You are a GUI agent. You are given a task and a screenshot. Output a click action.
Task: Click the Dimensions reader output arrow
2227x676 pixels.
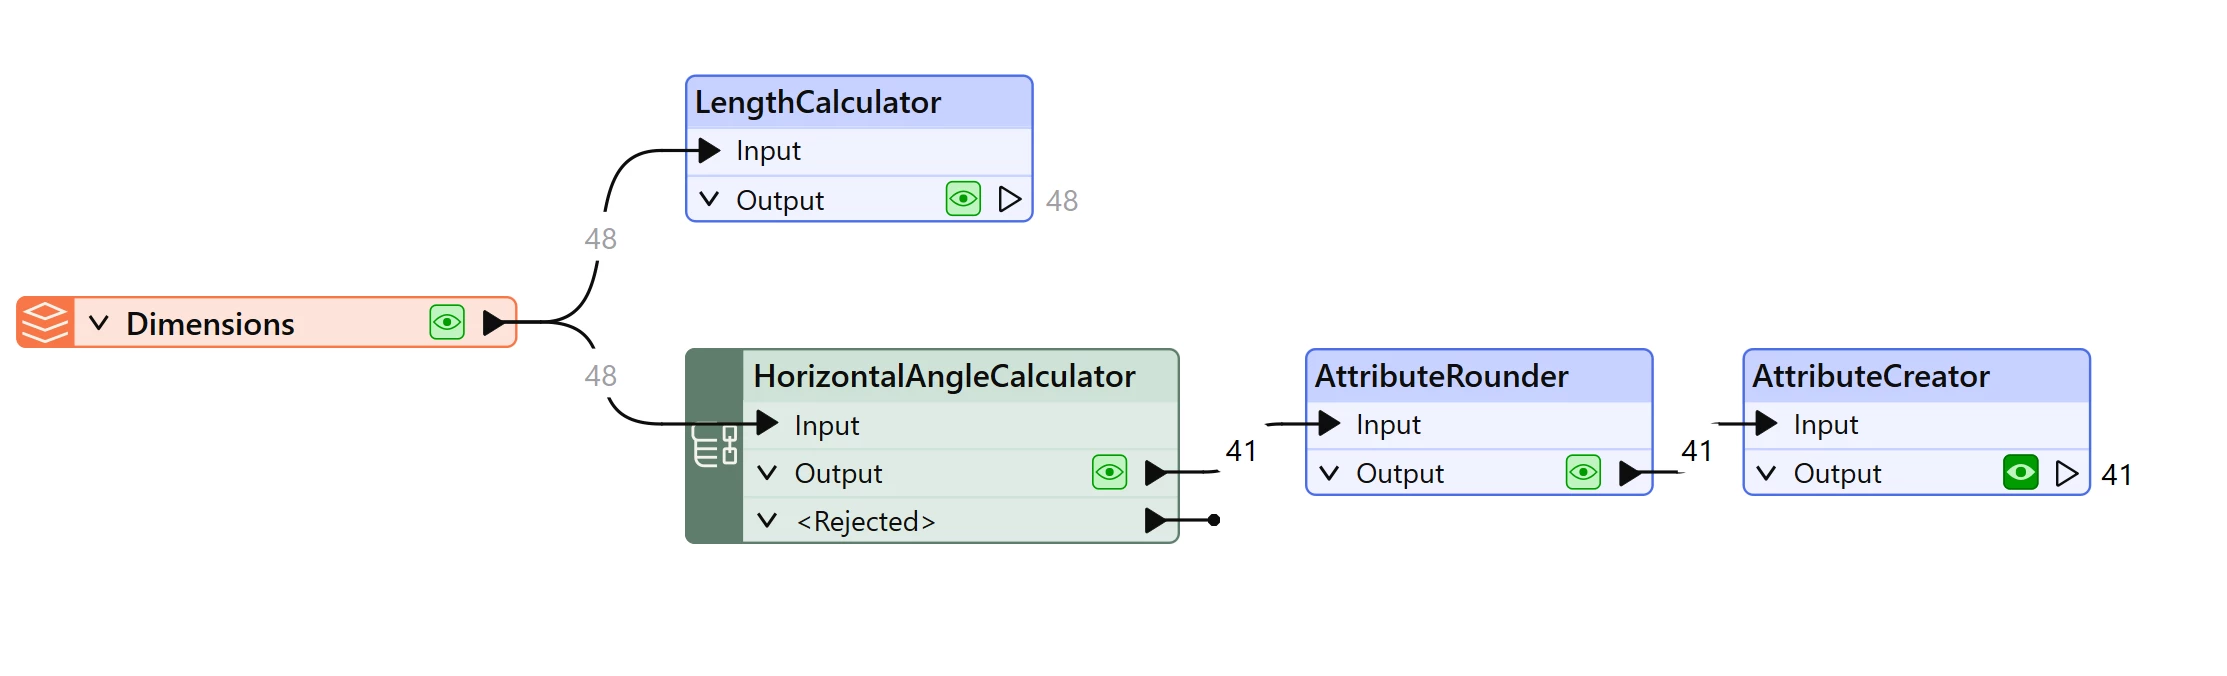(494, 322)
